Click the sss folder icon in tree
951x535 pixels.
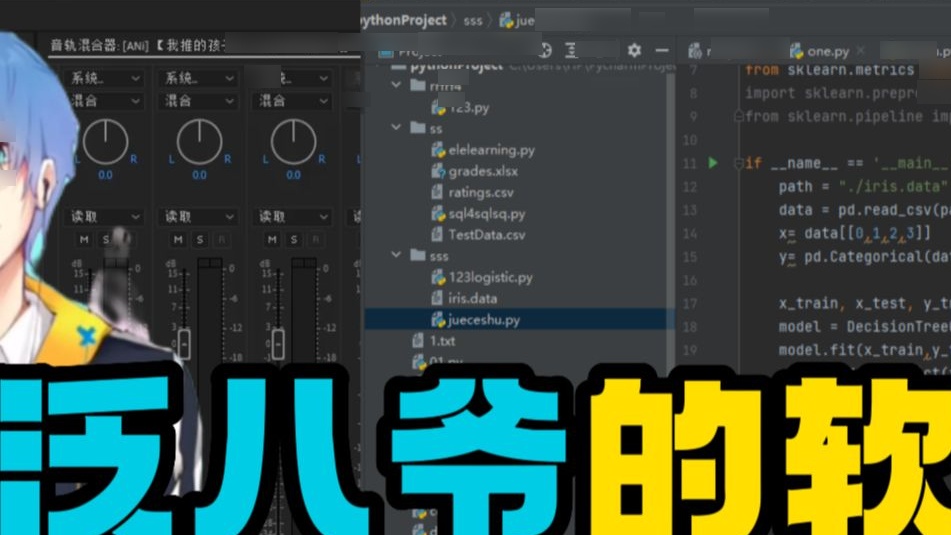pyautogui.click(x=417, y=255)
